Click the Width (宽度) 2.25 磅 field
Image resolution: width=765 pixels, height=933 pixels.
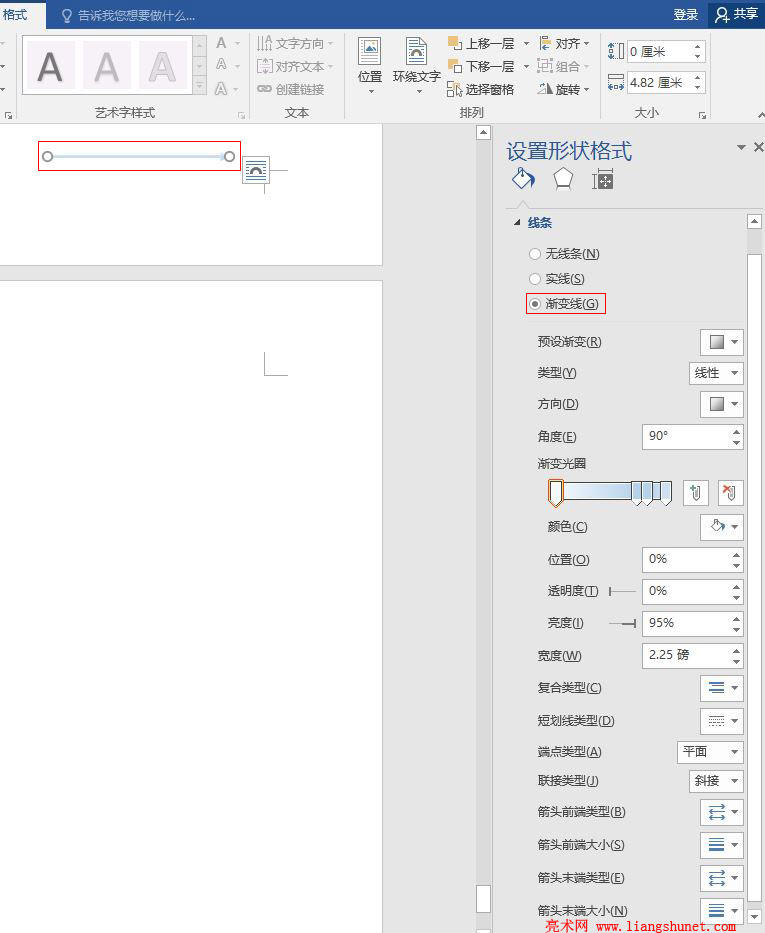click(x=686, y=655)
